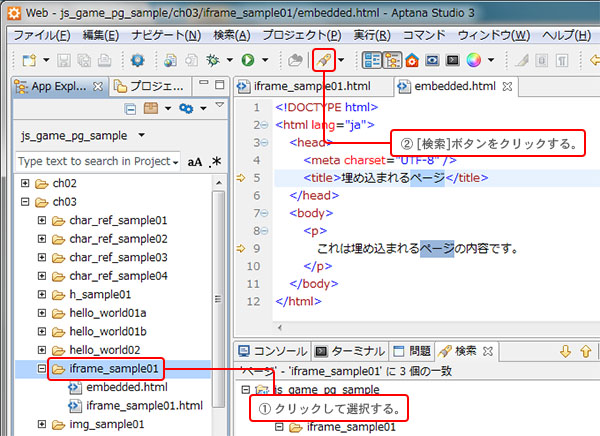
Task: Click the red house toolbar icon
Action: (x=412, y=60)
